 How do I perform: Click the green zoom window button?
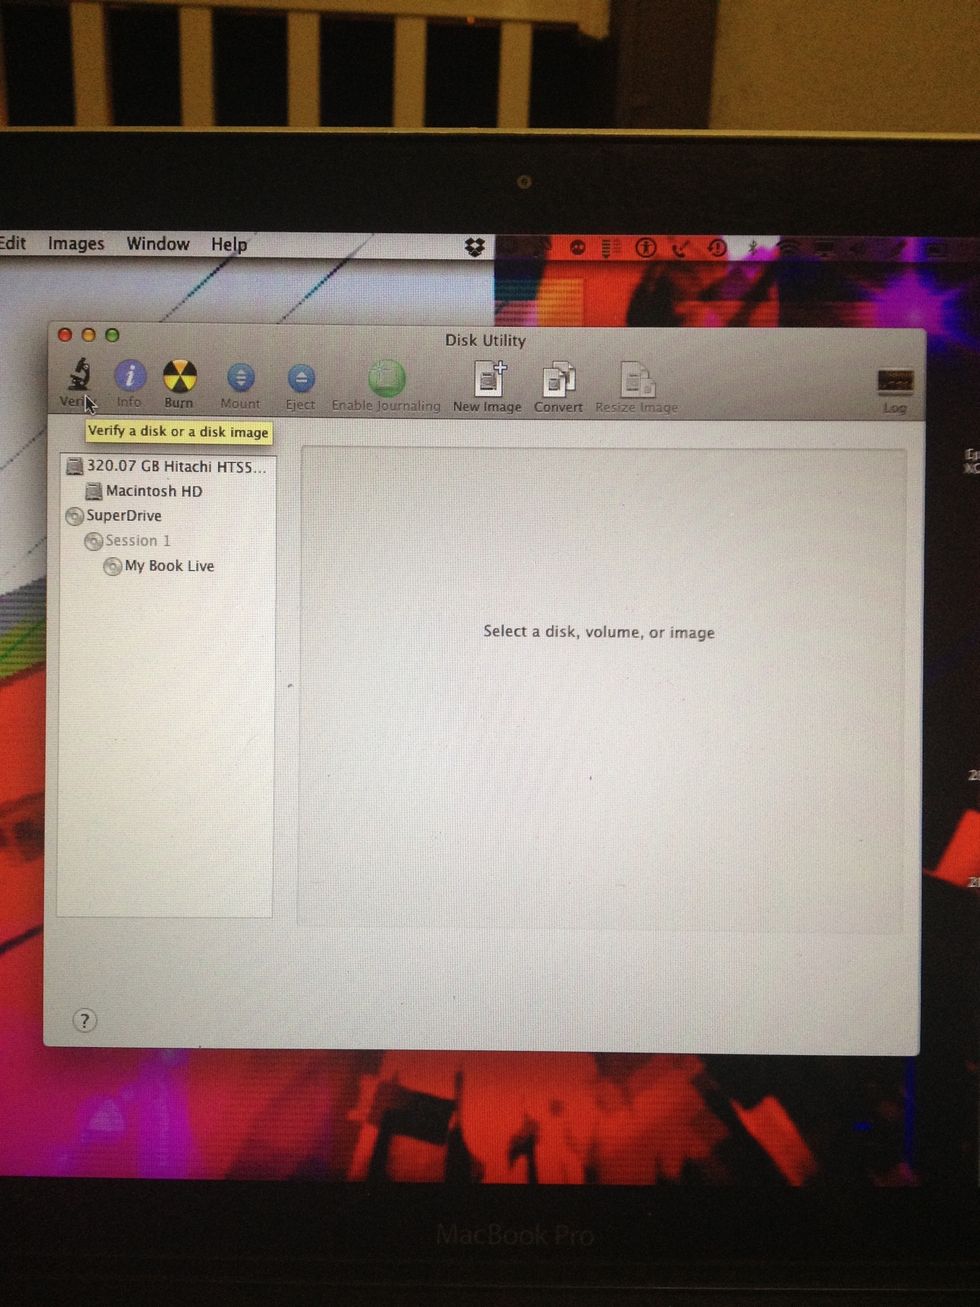point(112,335)
